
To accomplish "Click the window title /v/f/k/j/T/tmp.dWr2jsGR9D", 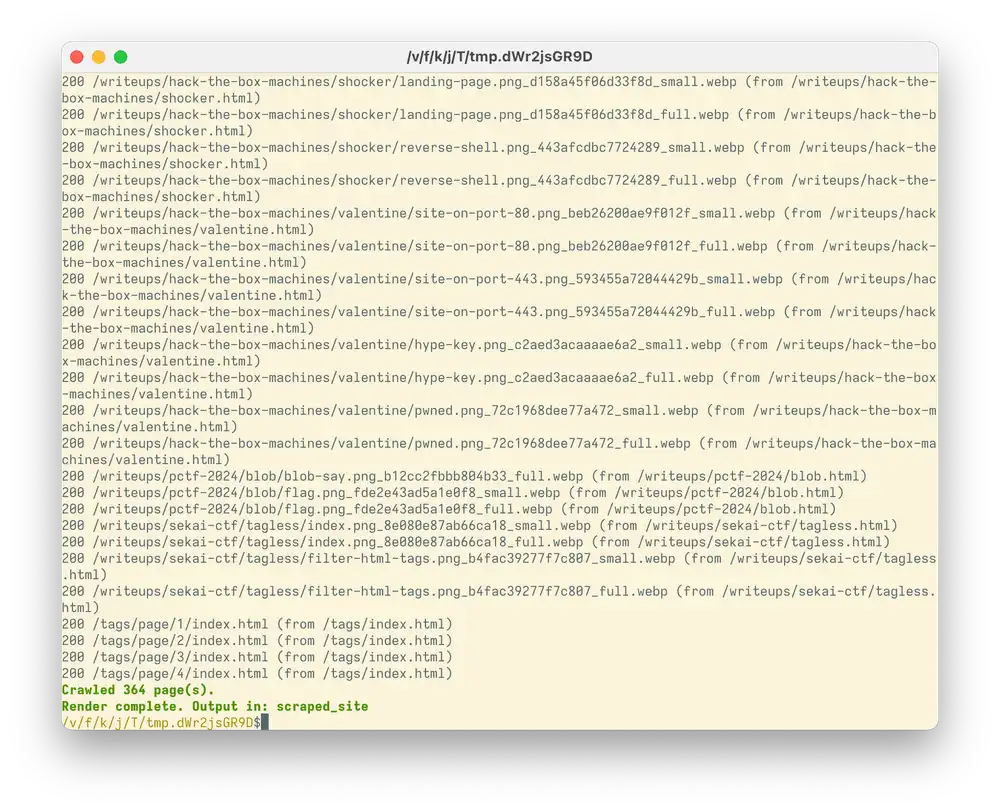I will point(499,57).
